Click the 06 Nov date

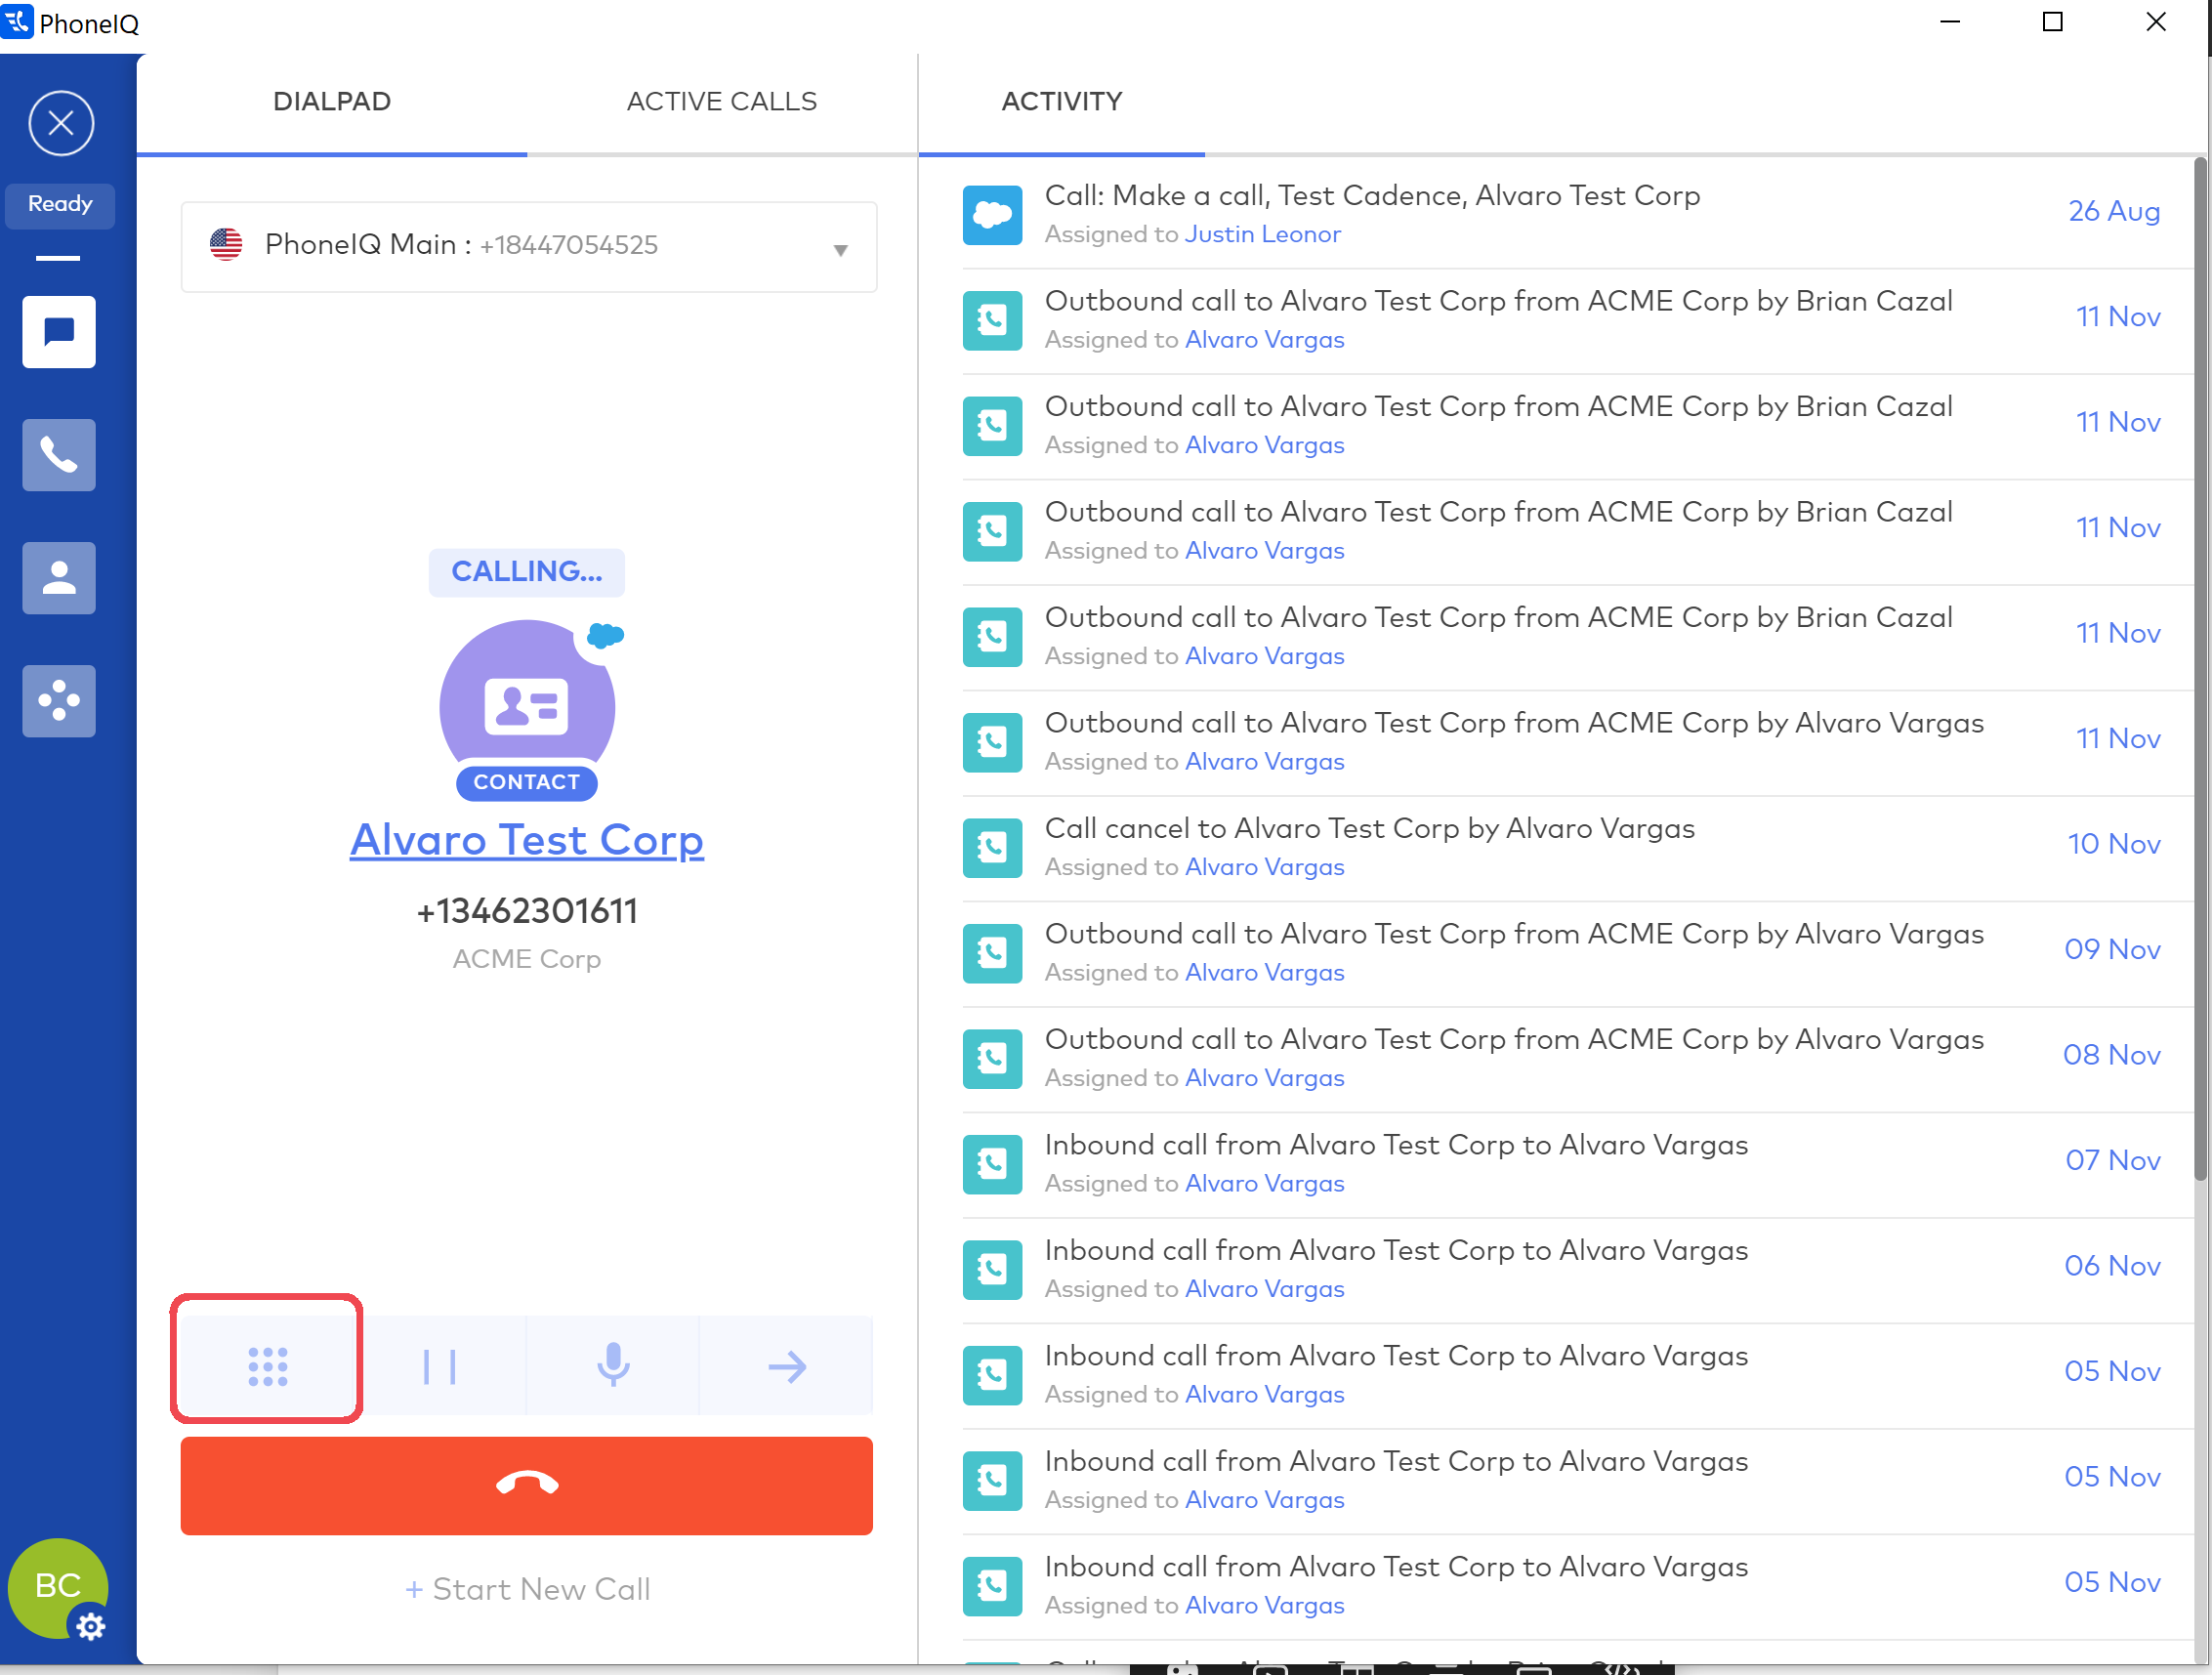tap(2112, 1266)
